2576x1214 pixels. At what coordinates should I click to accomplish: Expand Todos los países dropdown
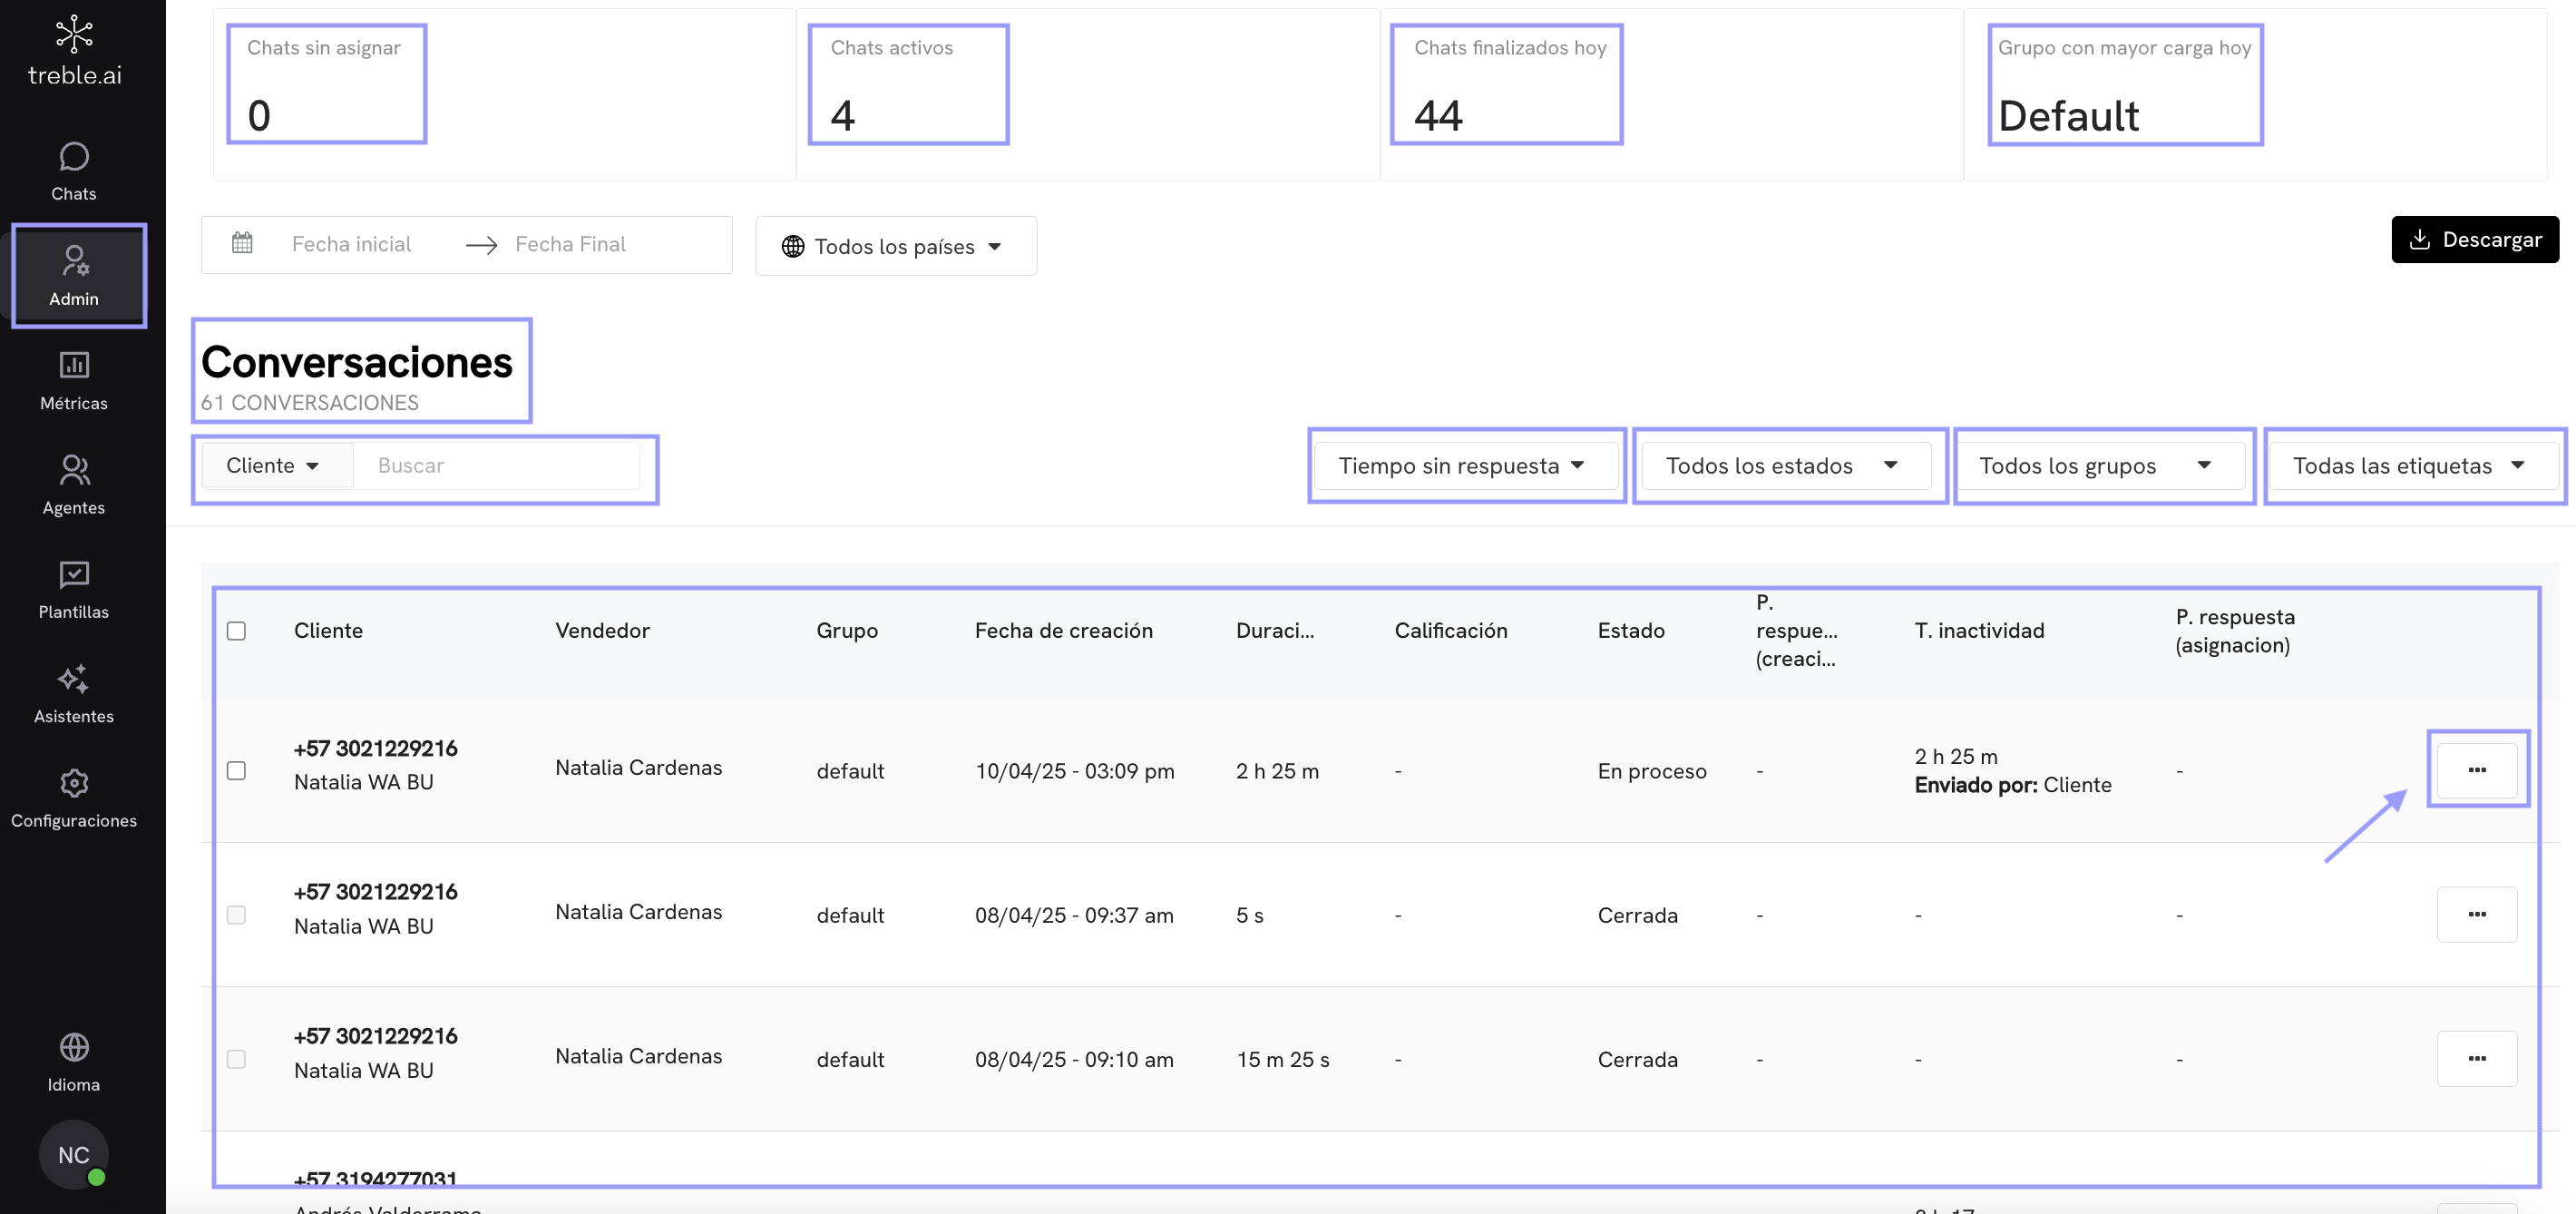point(896,246)
